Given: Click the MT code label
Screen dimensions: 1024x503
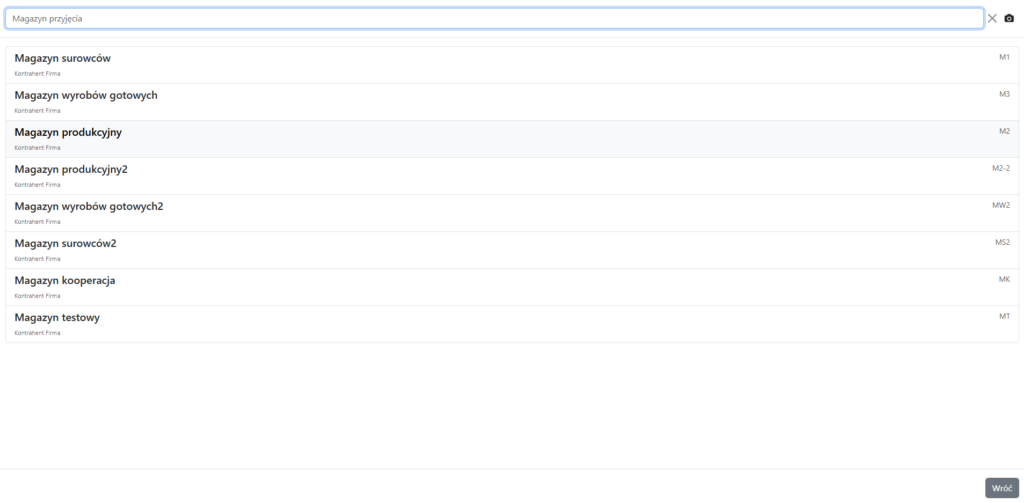Looking at the screenshot, I should pos(1004,316).
